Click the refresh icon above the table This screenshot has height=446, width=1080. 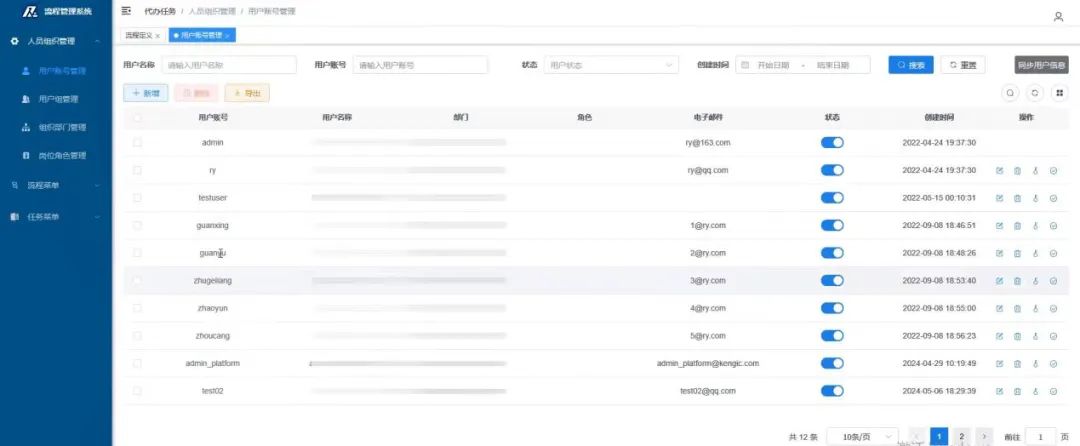[1035, 93]
